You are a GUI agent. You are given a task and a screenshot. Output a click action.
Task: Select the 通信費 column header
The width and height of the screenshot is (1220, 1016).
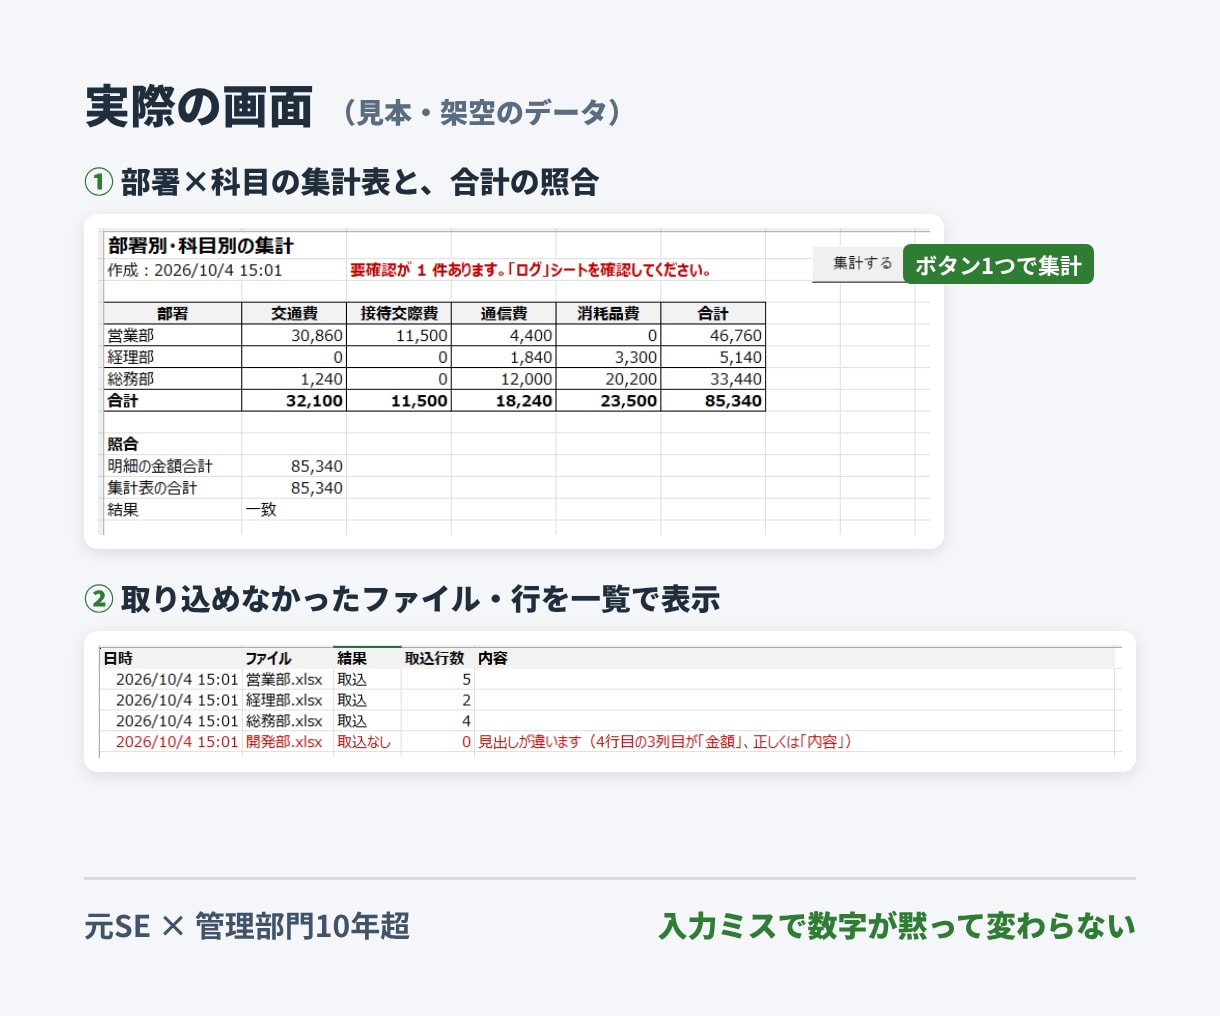pyautogui.click(x=503, y=313)
